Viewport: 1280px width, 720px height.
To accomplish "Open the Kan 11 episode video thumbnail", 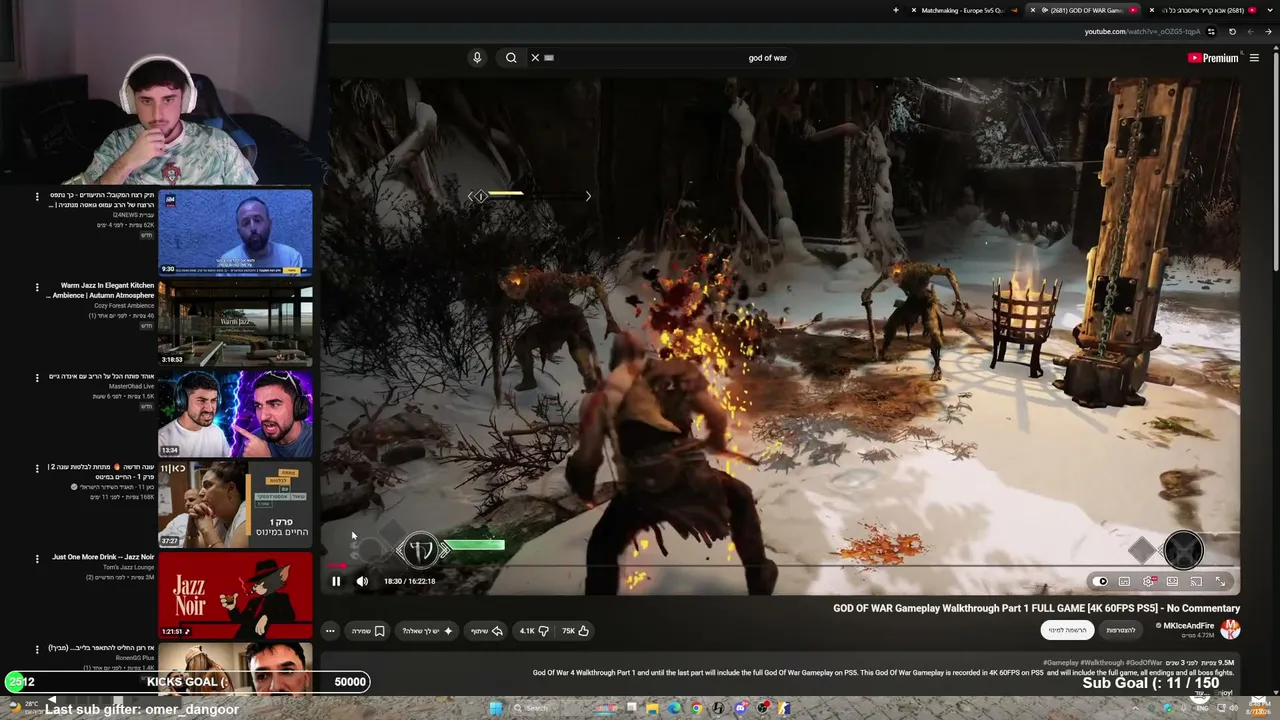I will [x=235, y=504].
